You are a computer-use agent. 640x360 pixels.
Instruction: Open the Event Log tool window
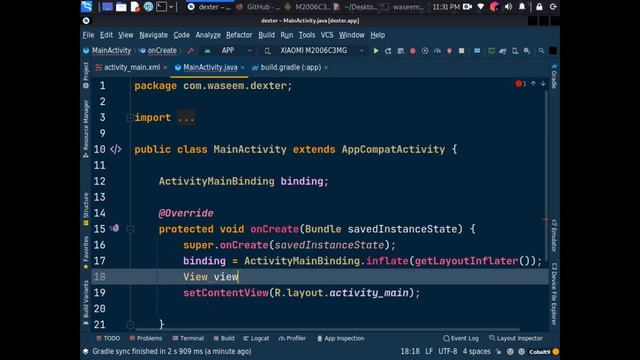point(461,338)
